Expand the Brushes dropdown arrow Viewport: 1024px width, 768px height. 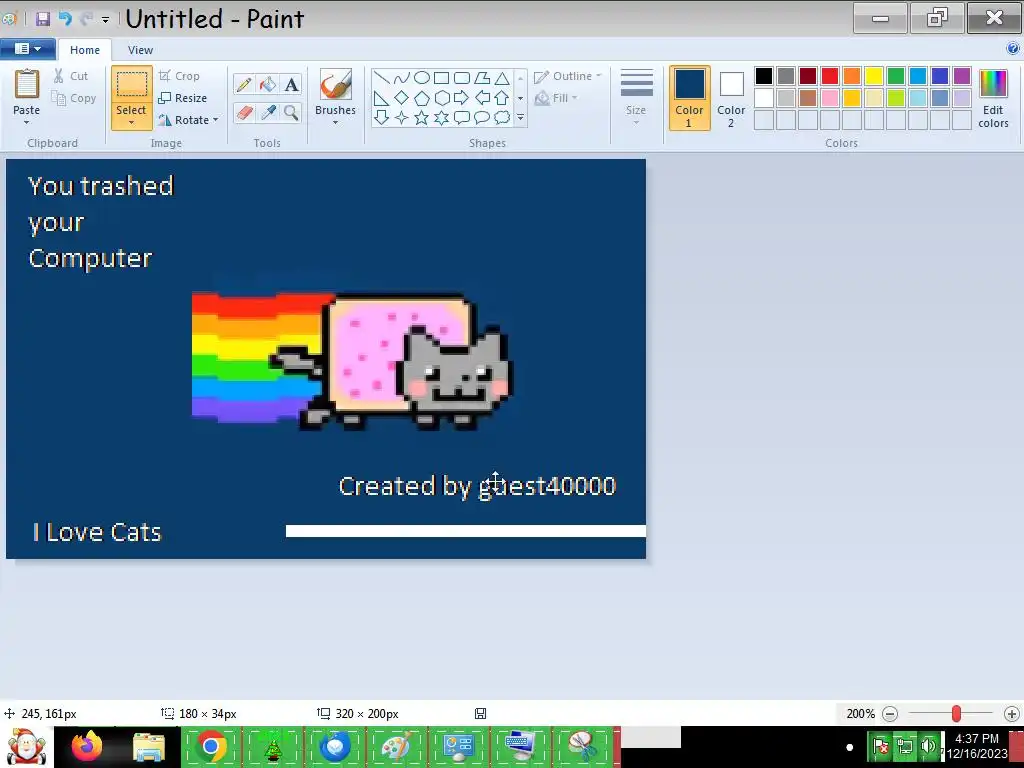[x=336, y=122]
